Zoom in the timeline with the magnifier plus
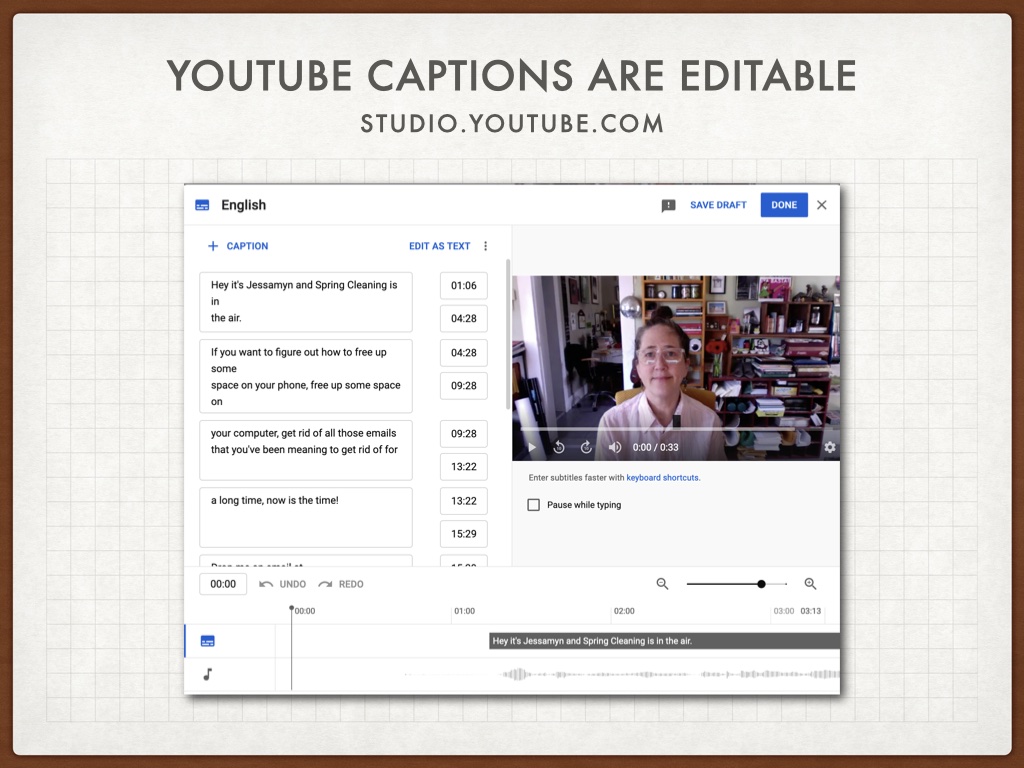 click(x=810, y=584)
